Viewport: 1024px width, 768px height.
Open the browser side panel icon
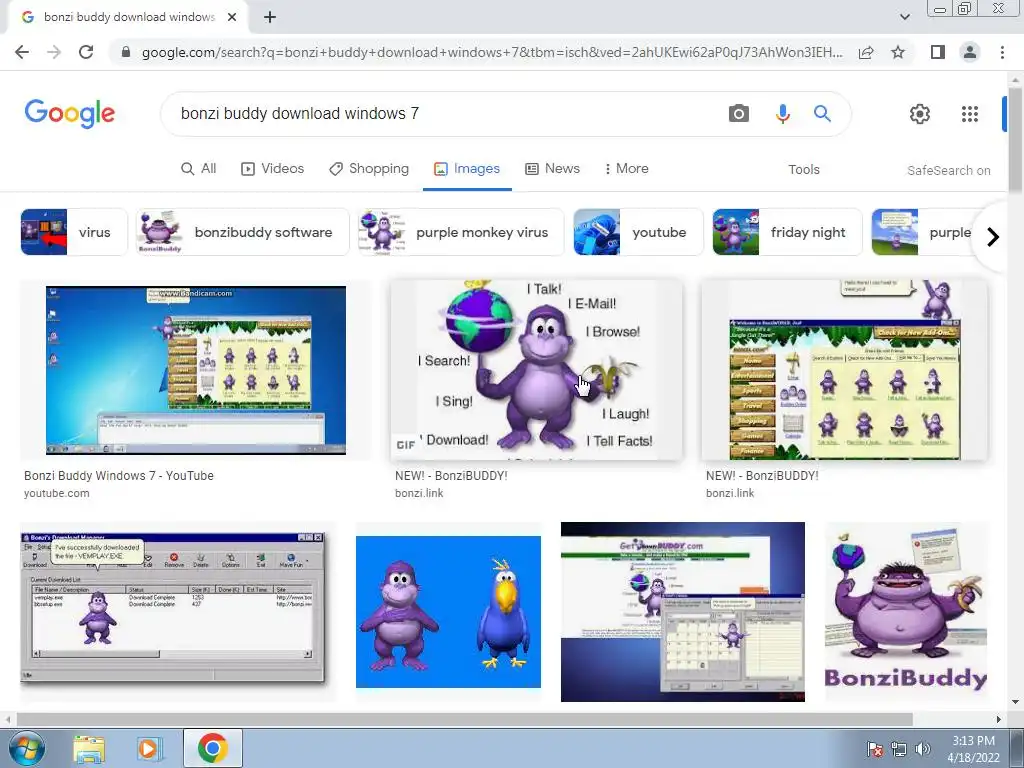[937, 52]
